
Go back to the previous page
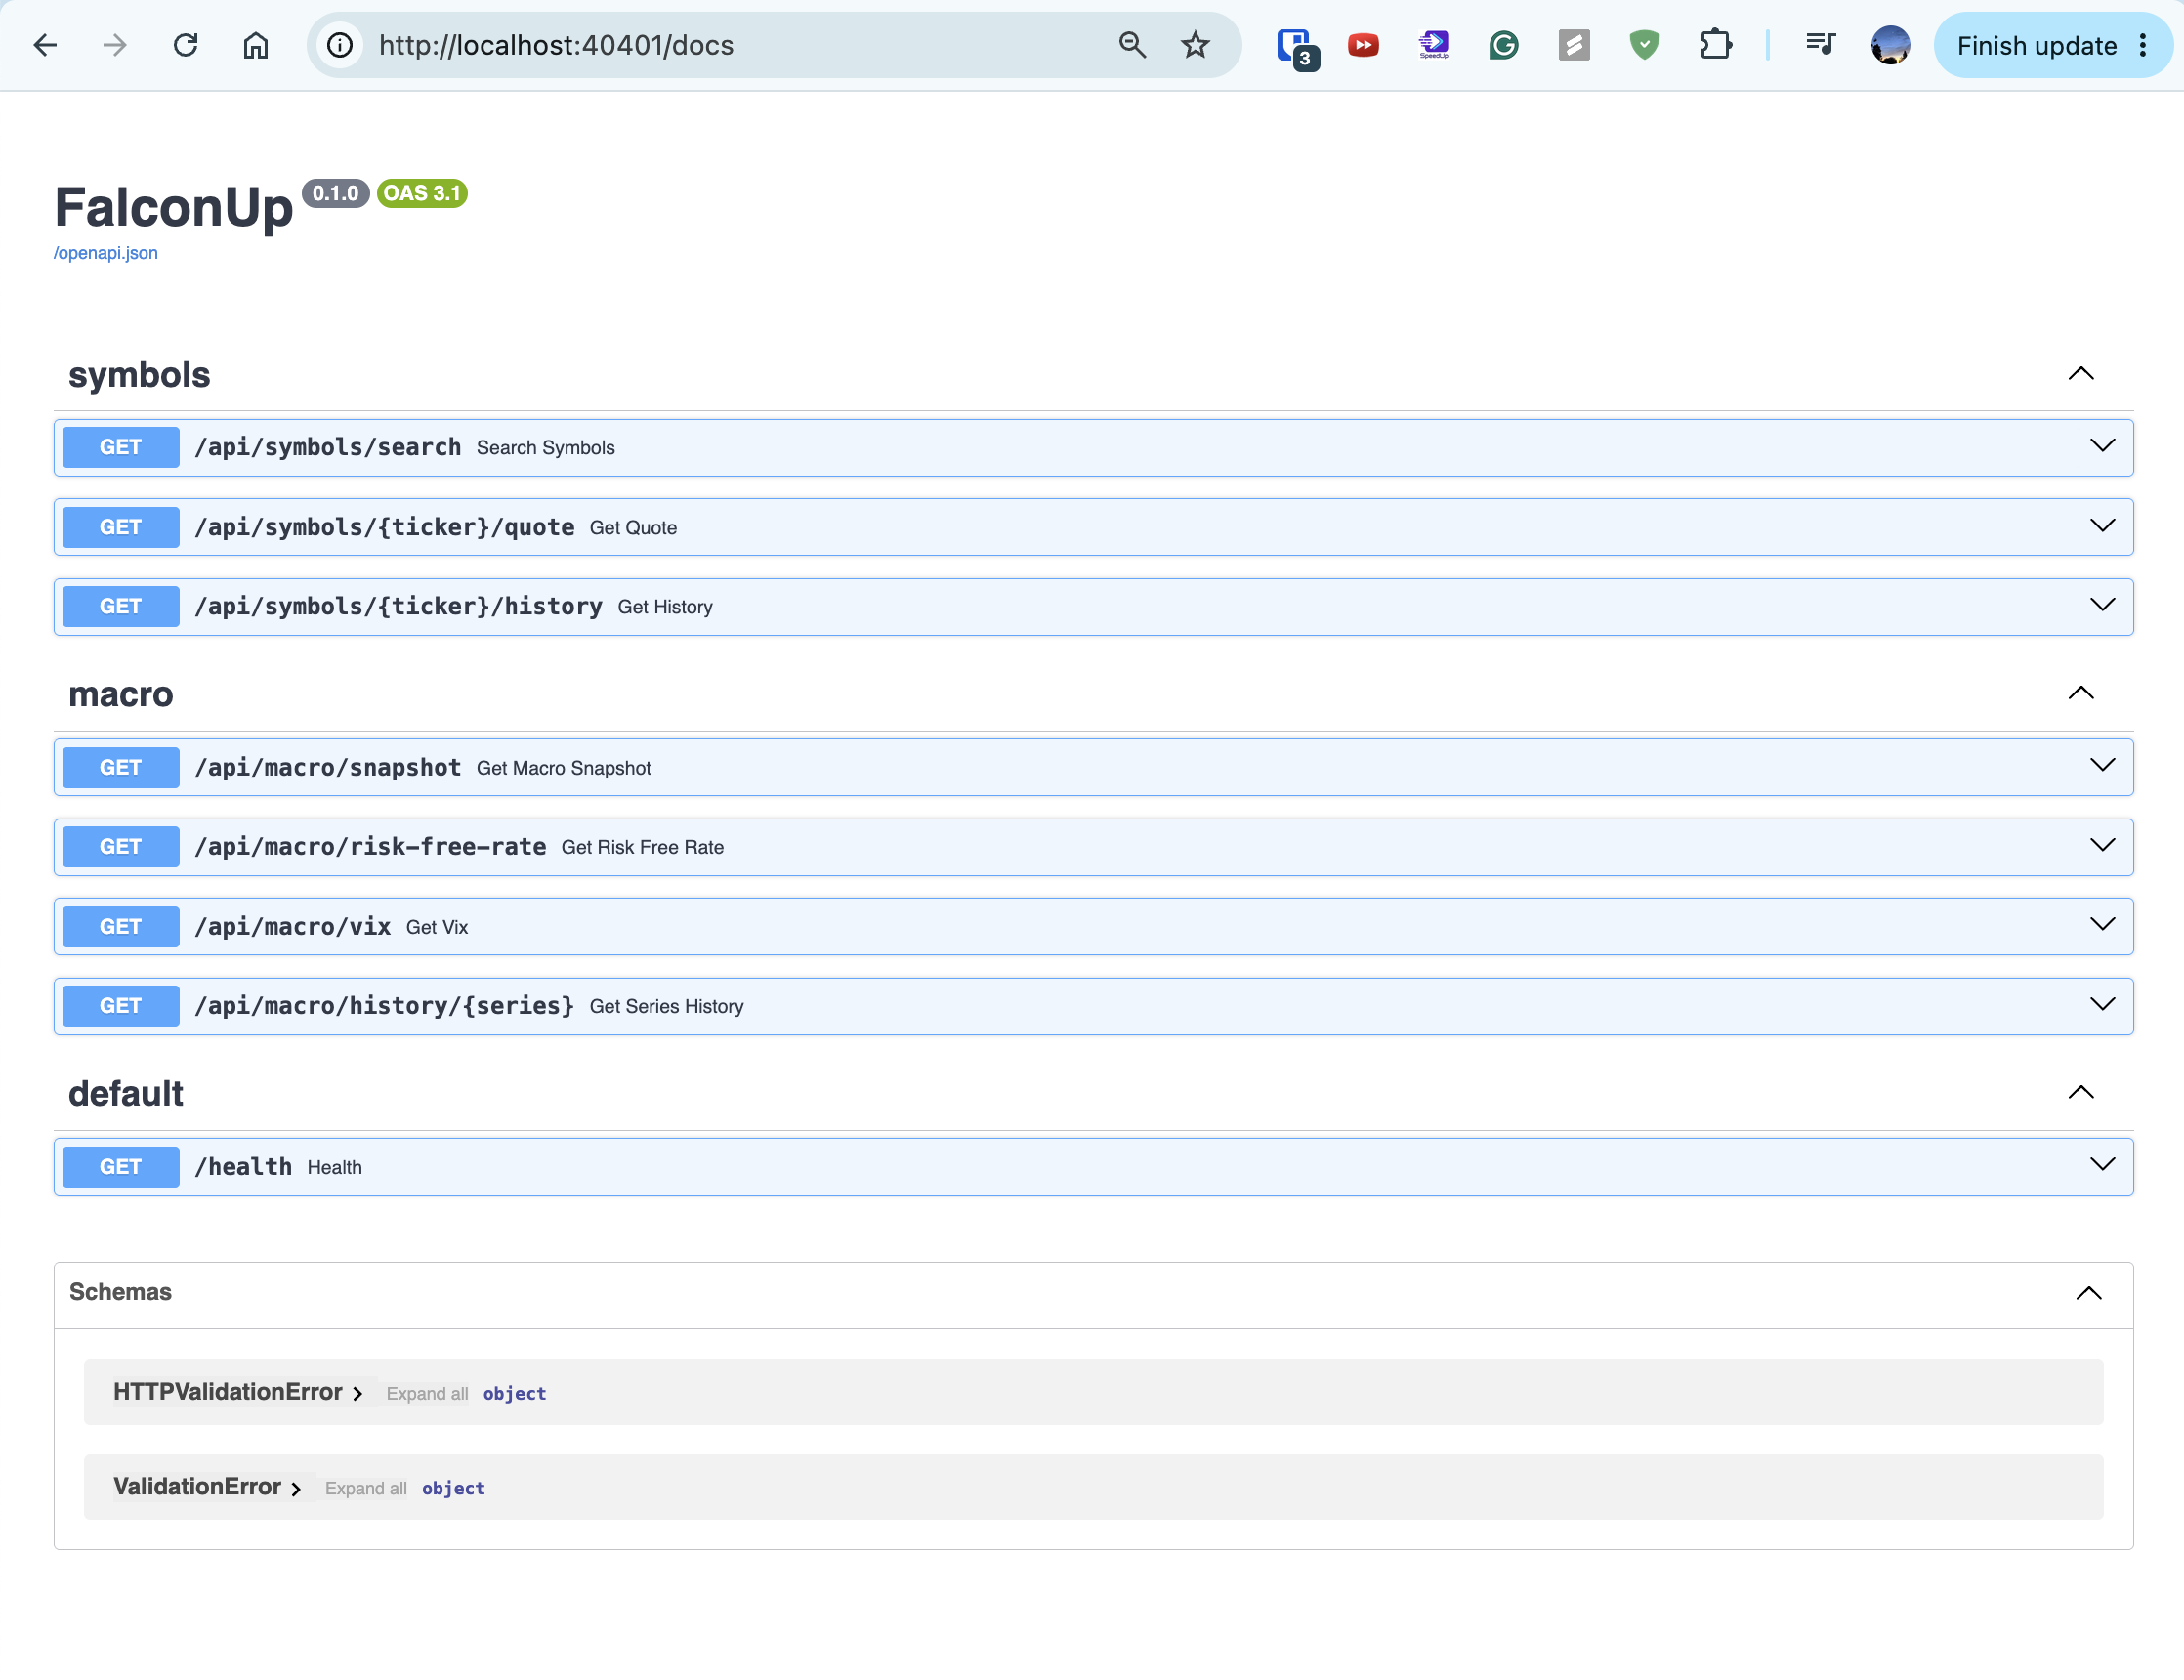[x=45, y=45]
